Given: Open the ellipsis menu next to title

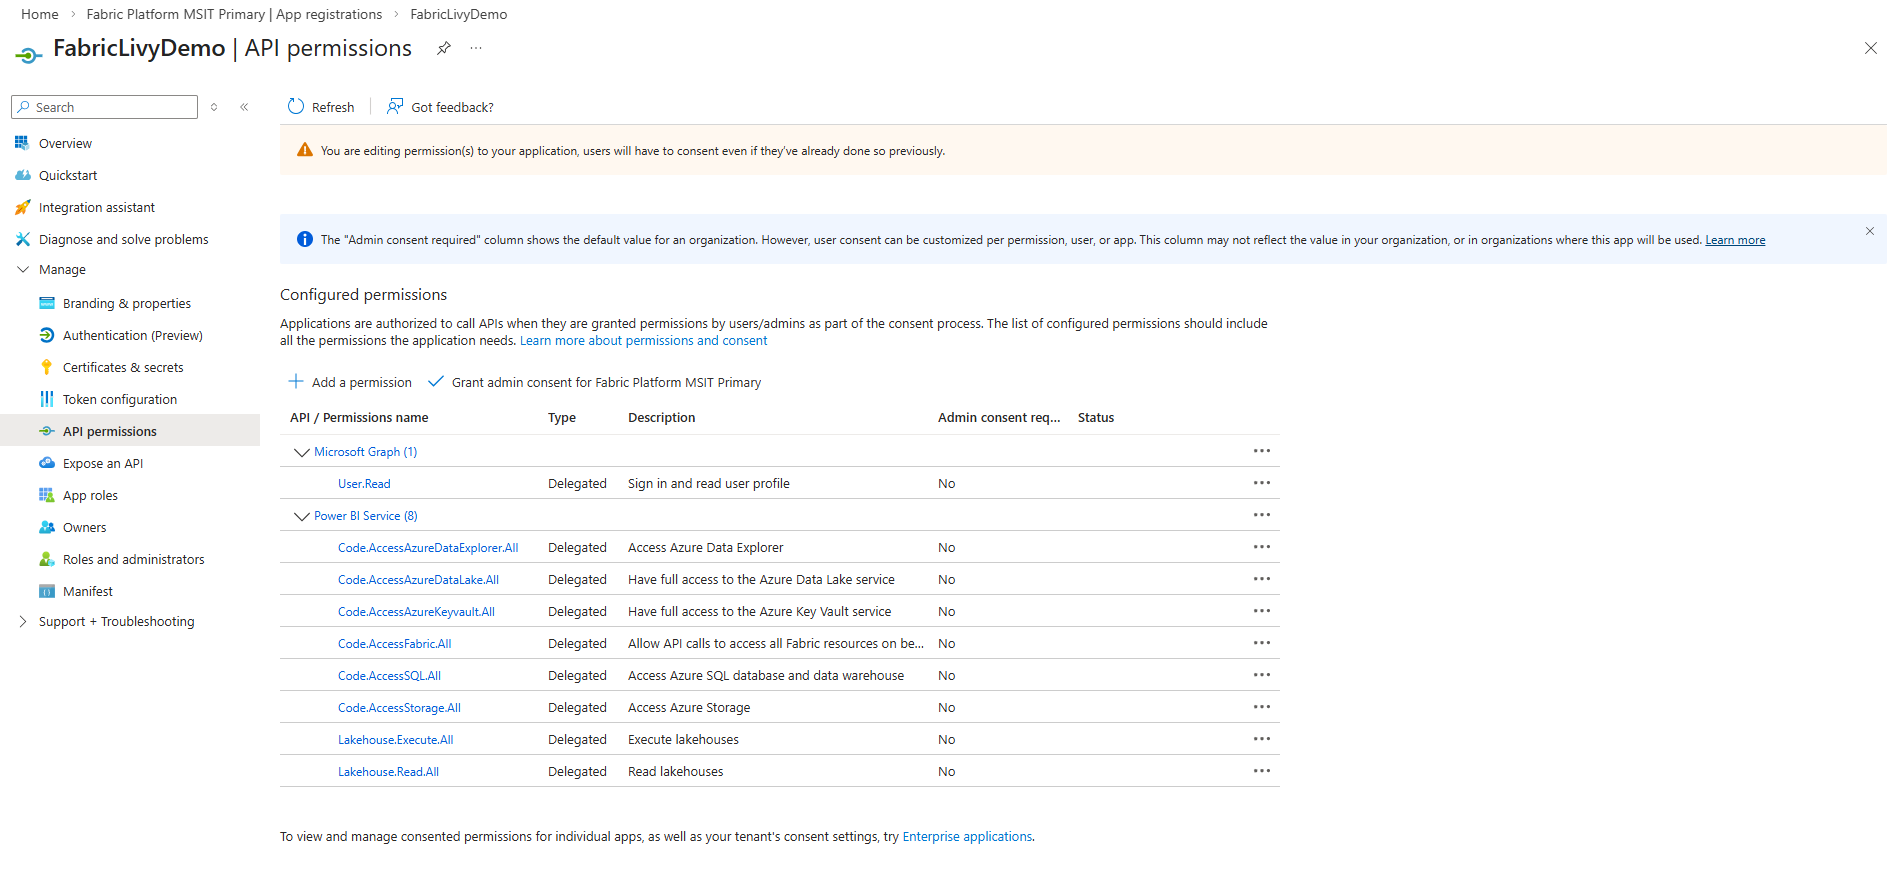Looking at the screenshot, I should 476,48.
